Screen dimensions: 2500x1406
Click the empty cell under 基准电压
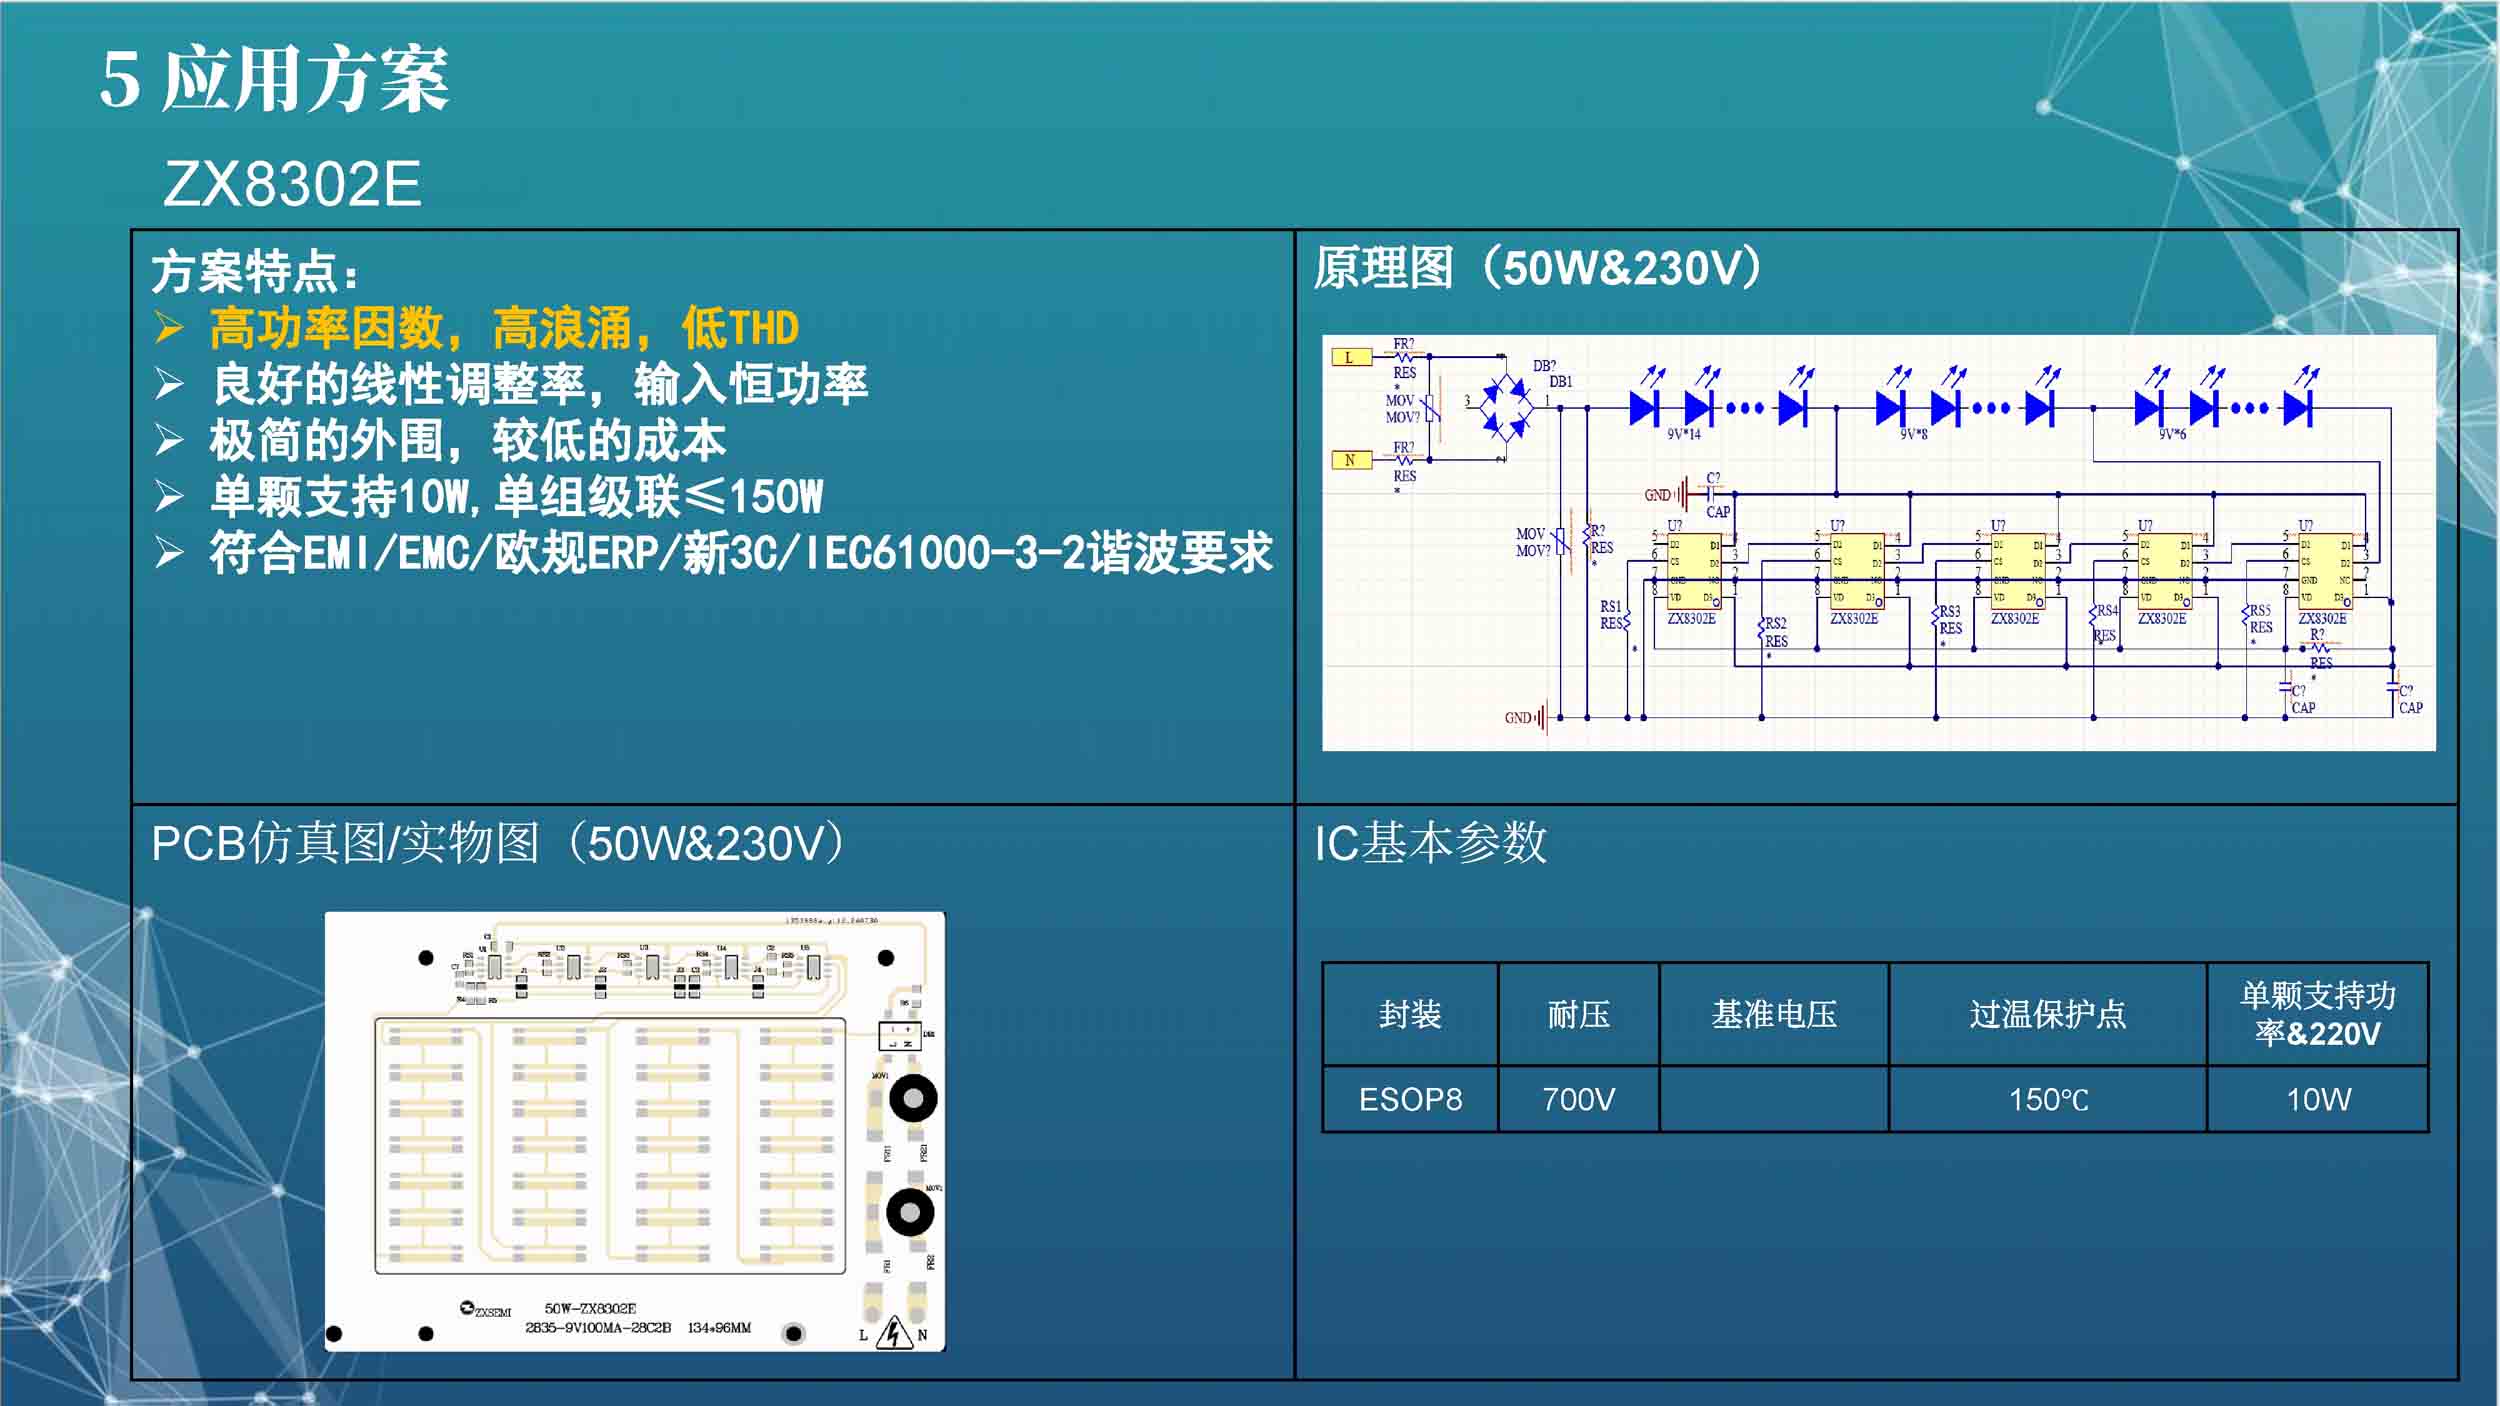coord(1773,1099)
